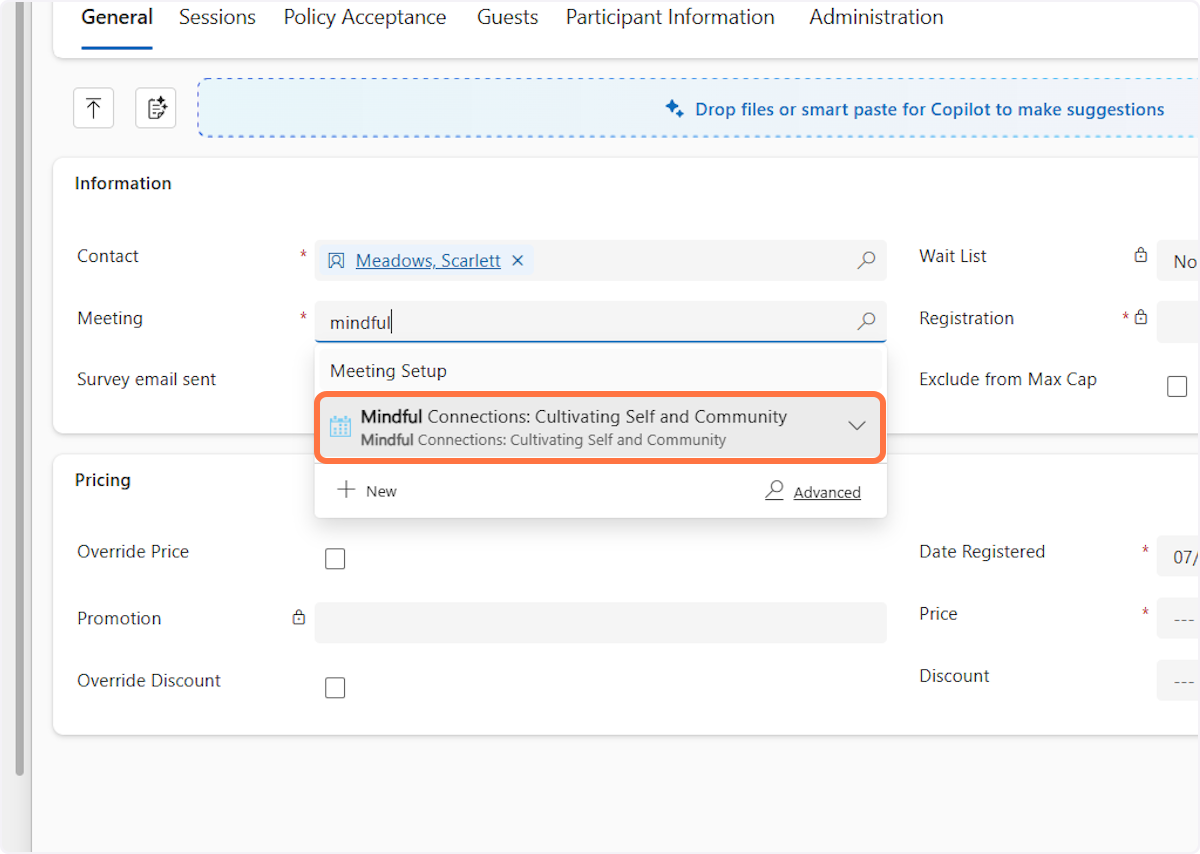Click the upload arrow icon button
The image size is (1200, 854).
pos(94,108)
